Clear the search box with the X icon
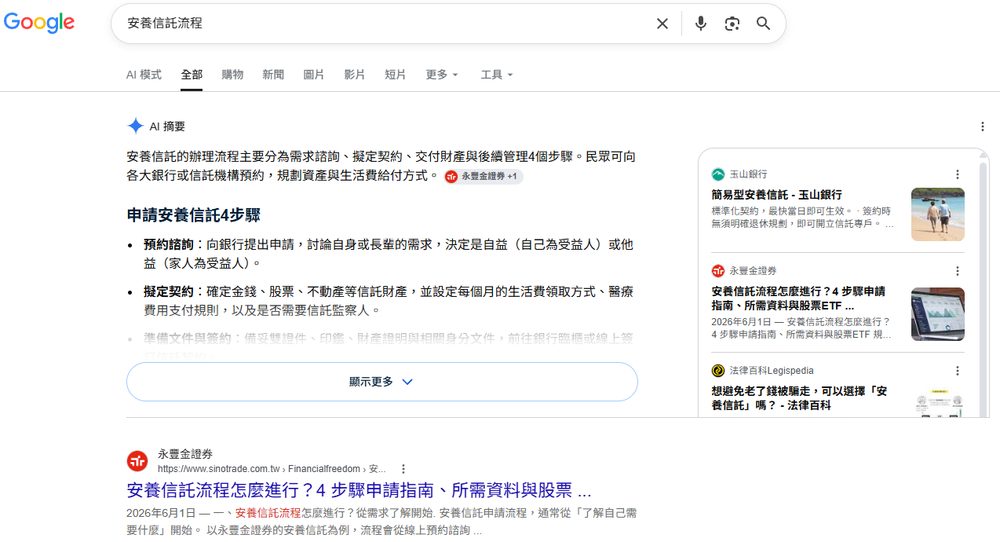The width and height of the screenshot is (1000, 542). pyautogui.click(x=662, y=24)
